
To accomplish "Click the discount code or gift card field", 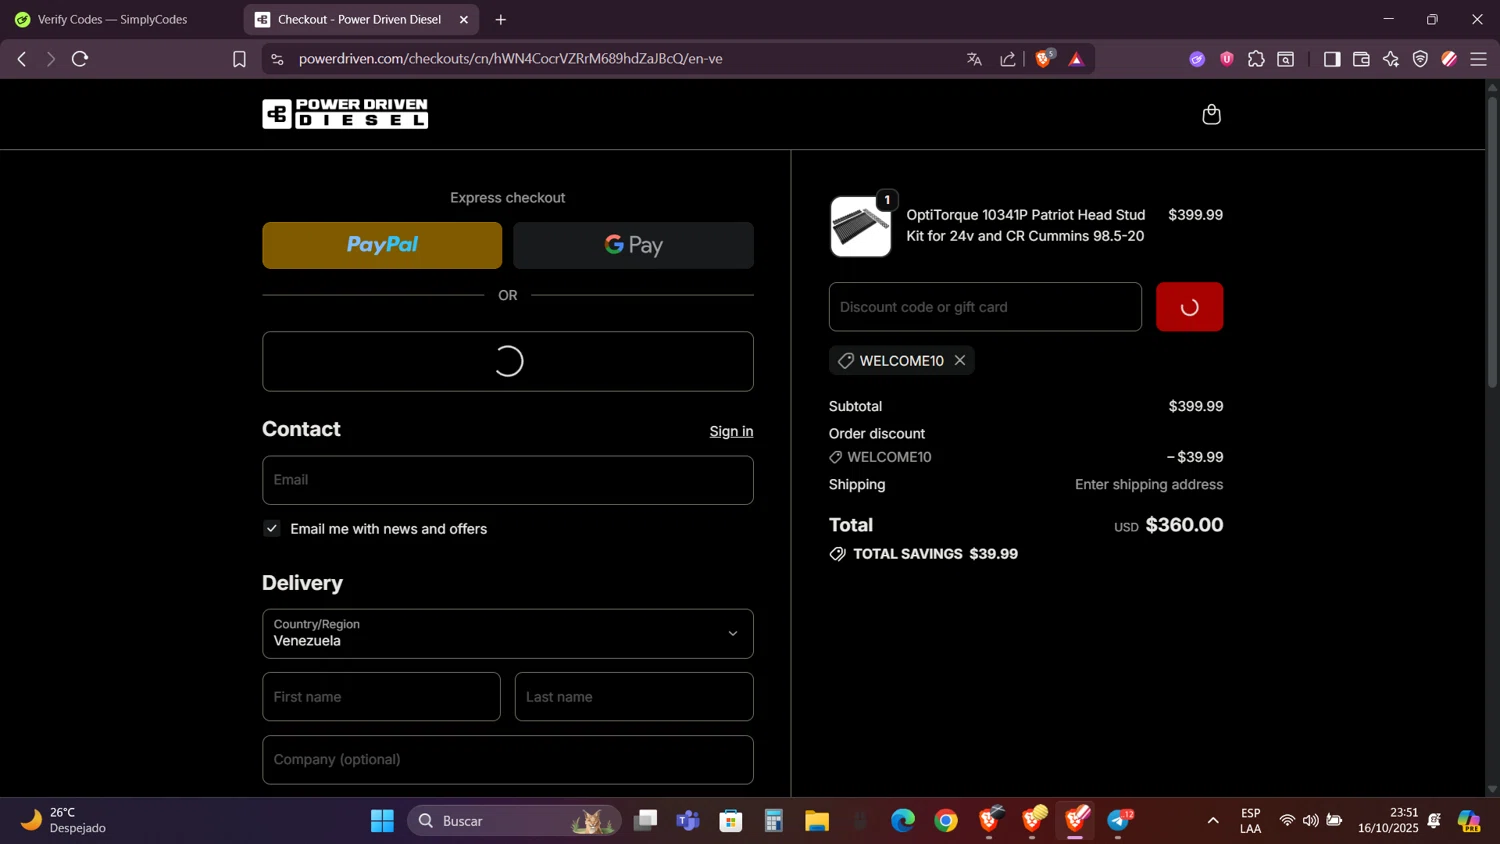I will (x=985, y=307).
